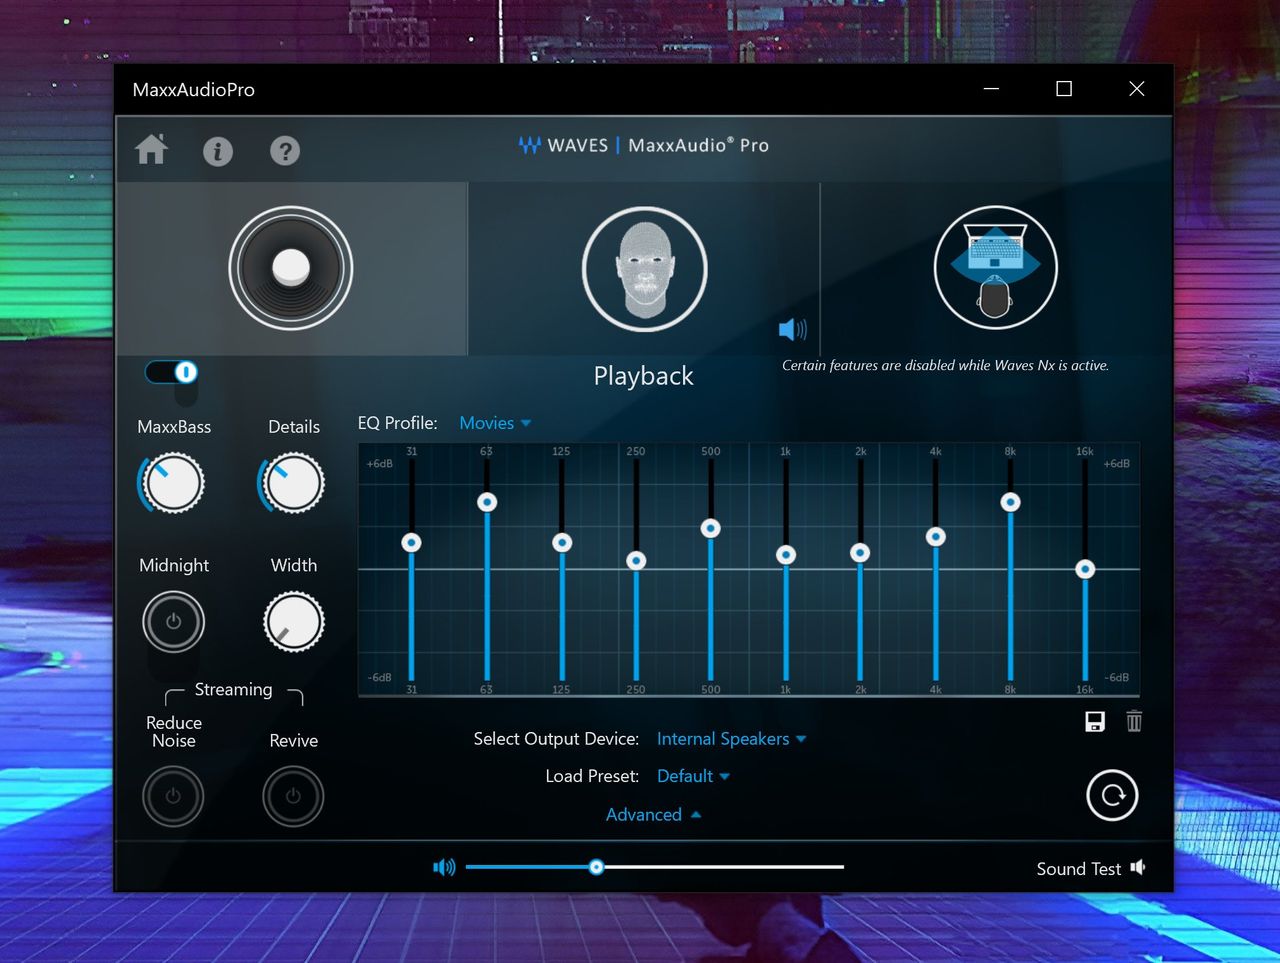Toggle the Reduce Noise power button
The width and height of the screenshot is (1280, 963).
coord(173,796)
